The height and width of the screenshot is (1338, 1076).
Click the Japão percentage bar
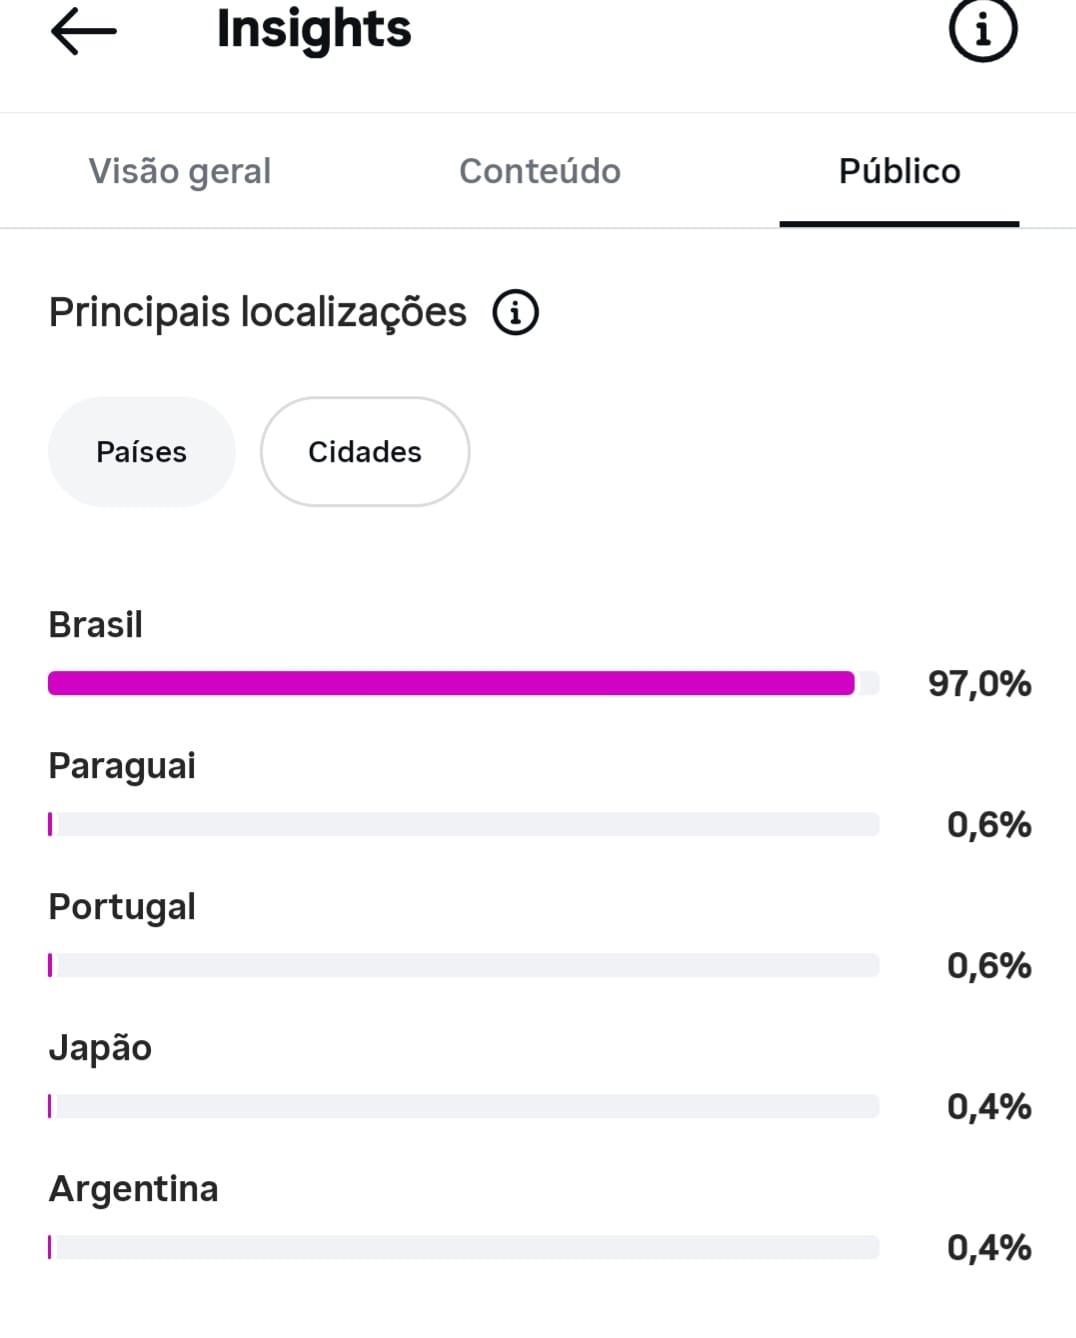click(463, 1106)
